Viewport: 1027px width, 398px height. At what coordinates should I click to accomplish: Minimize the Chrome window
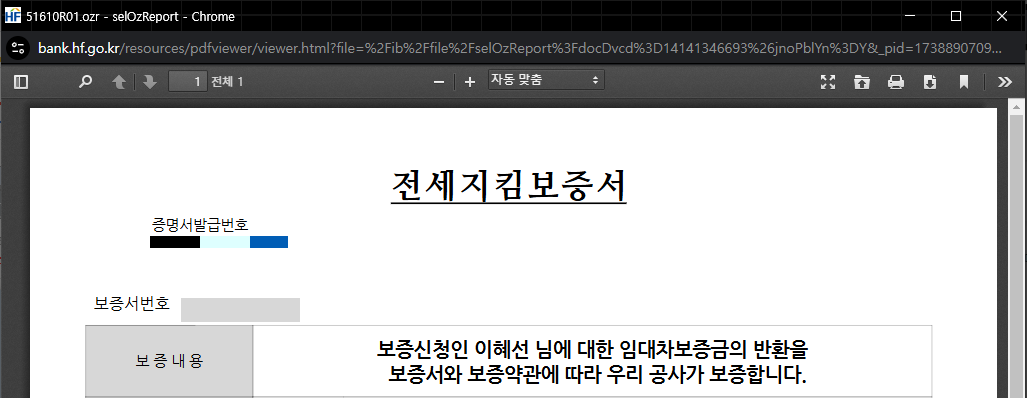(x=910, y=16)
